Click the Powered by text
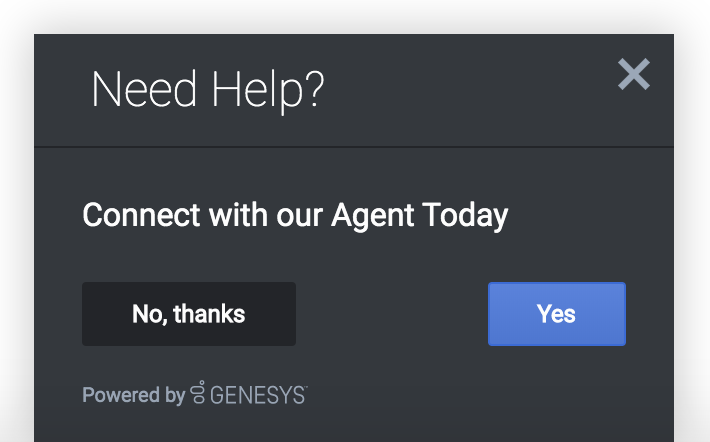This screenshot has height=442, width=710. coord(133,395)
